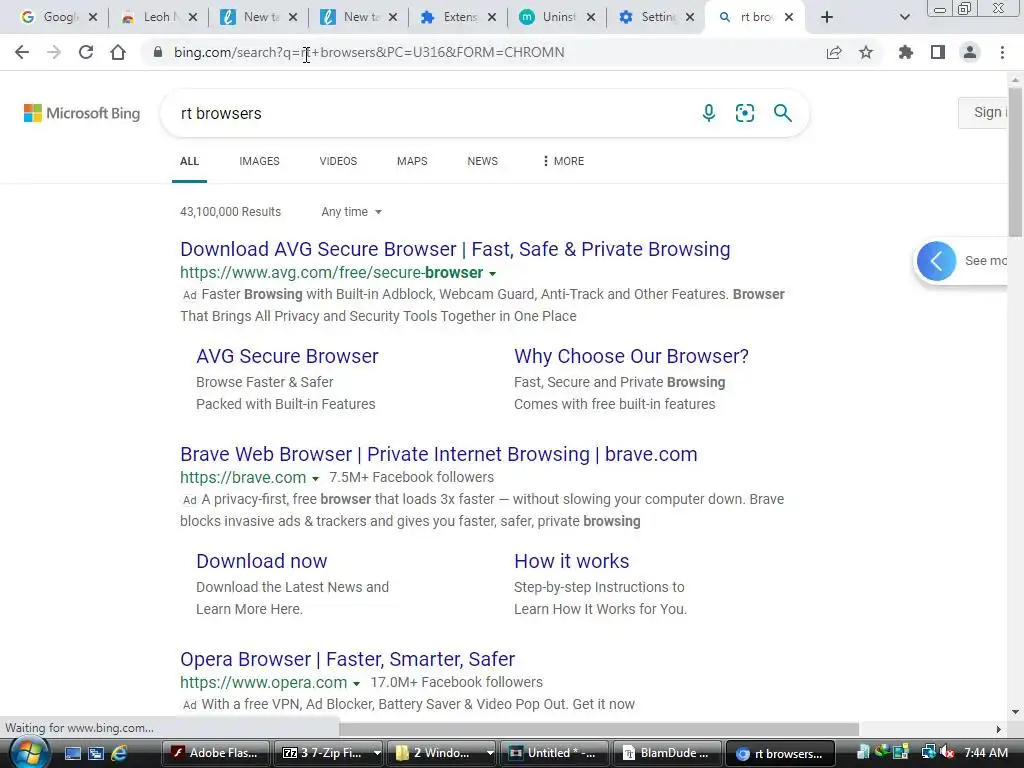Select the ALL search tab
1024x768 pixels.
click(189, 161)
